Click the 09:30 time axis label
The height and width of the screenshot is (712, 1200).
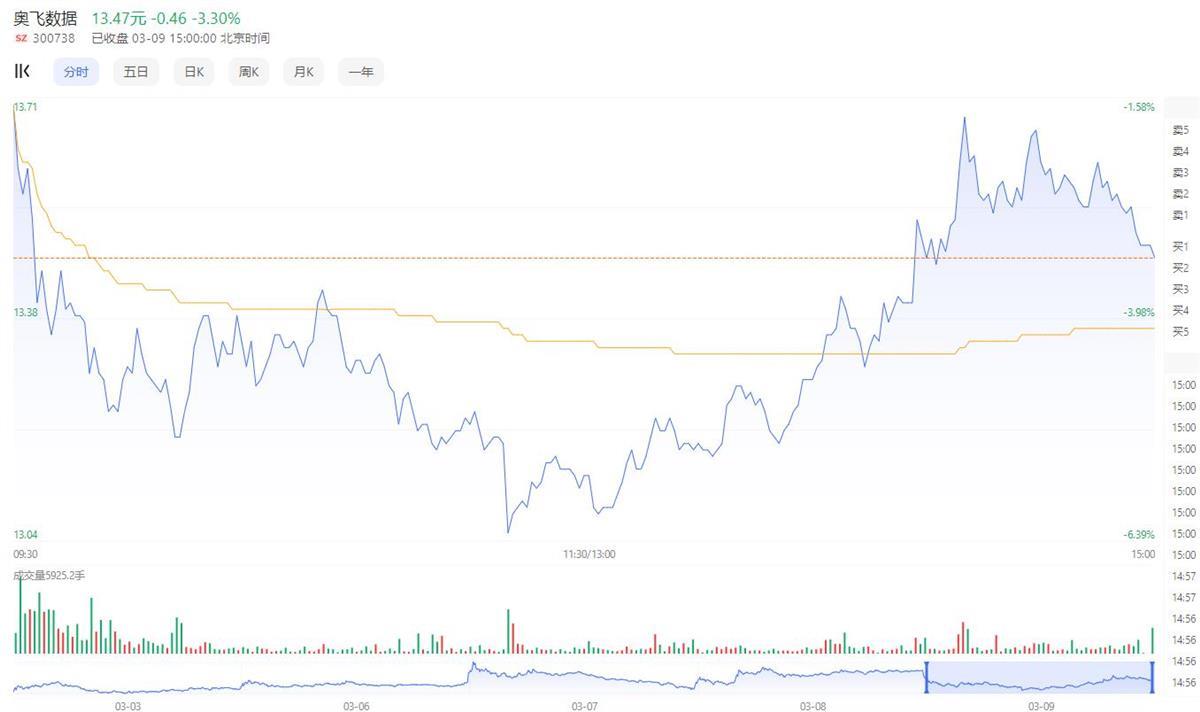pos(26,554)
